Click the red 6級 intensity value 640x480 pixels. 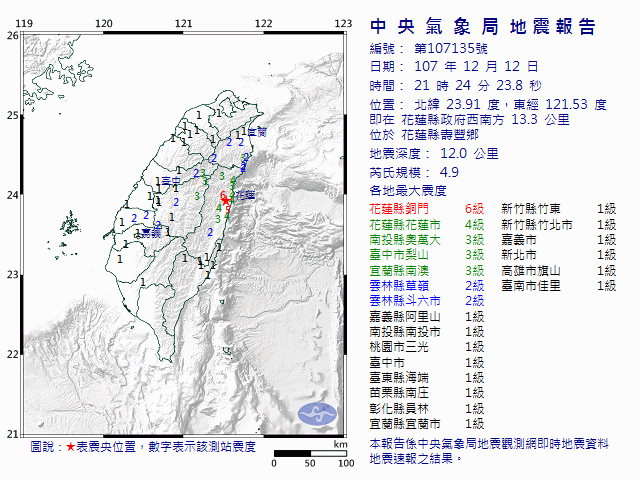click(474, 209)
